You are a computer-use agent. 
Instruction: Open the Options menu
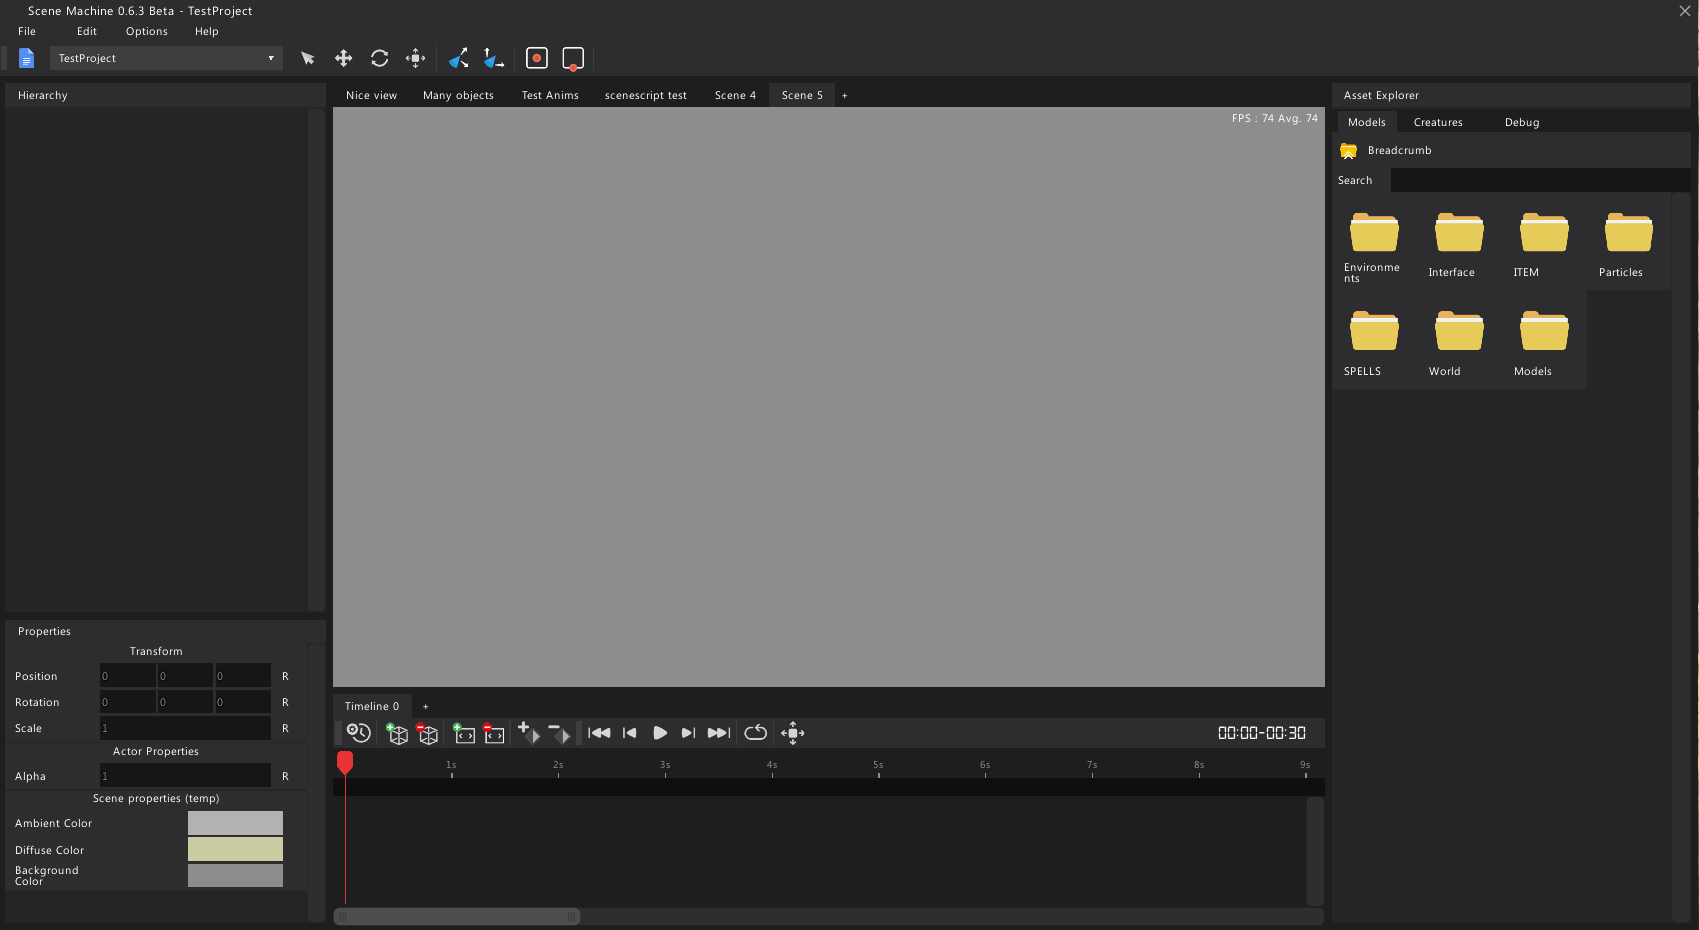147,31
